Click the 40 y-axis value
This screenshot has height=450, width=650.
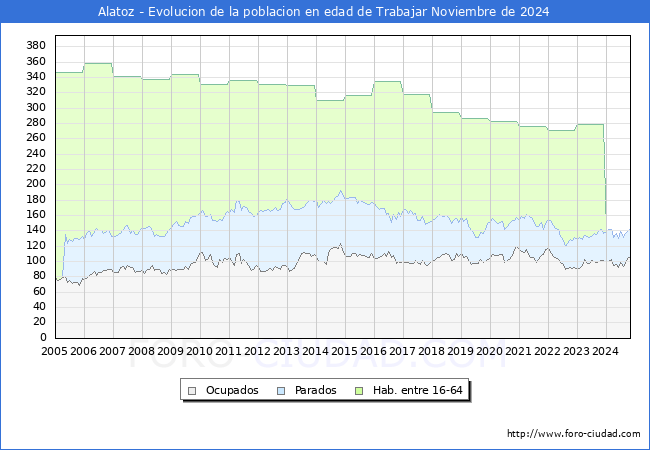pyautogui.click(x=39, y=306)
